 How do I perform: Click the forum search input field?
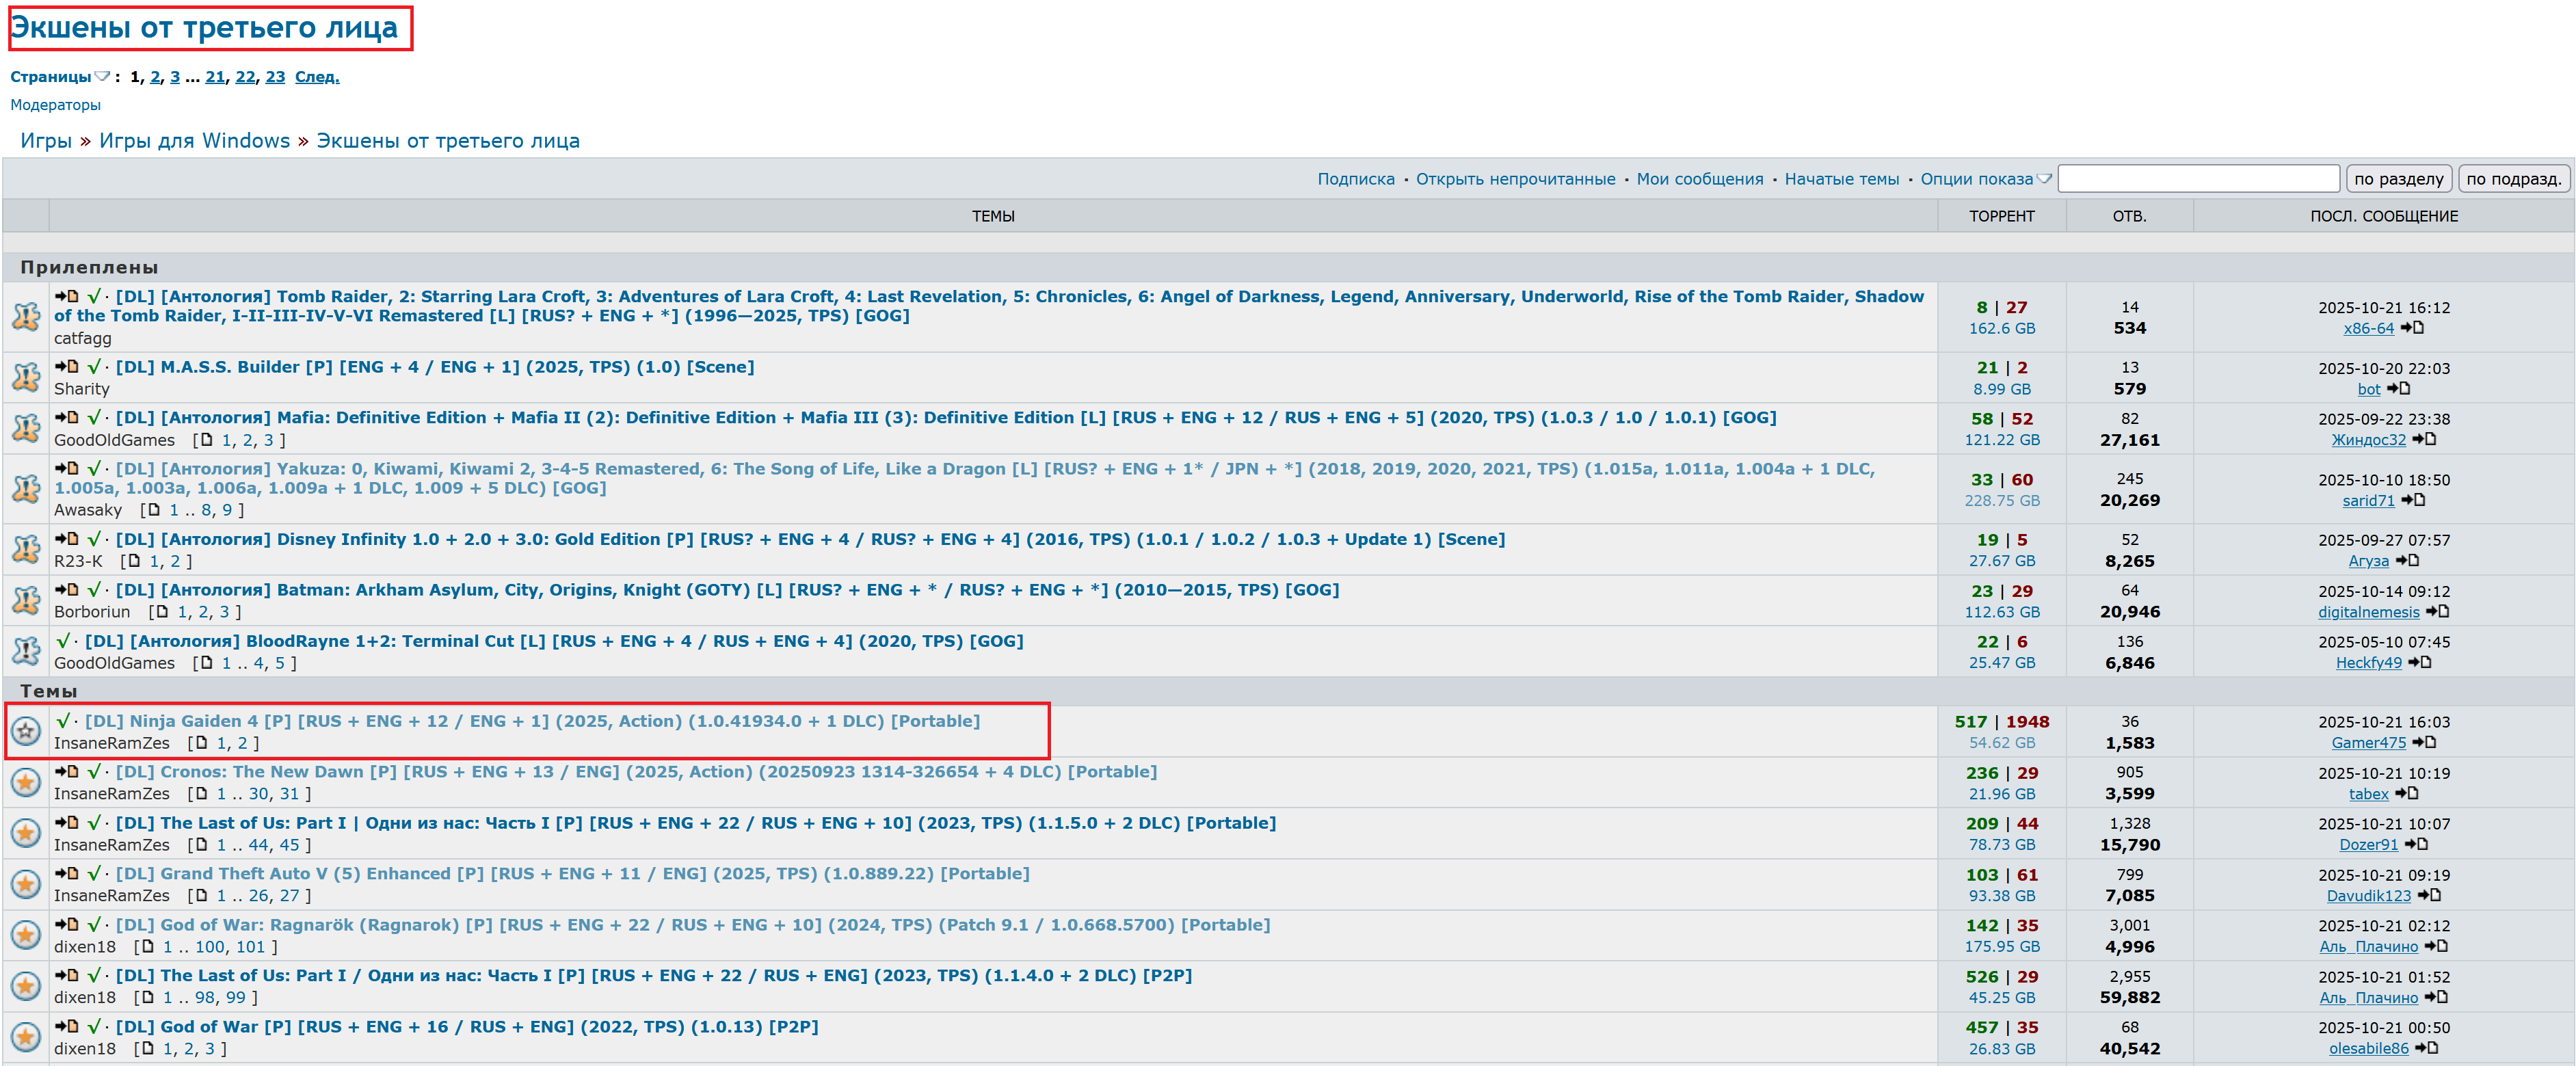click(x=2198, y=179)
